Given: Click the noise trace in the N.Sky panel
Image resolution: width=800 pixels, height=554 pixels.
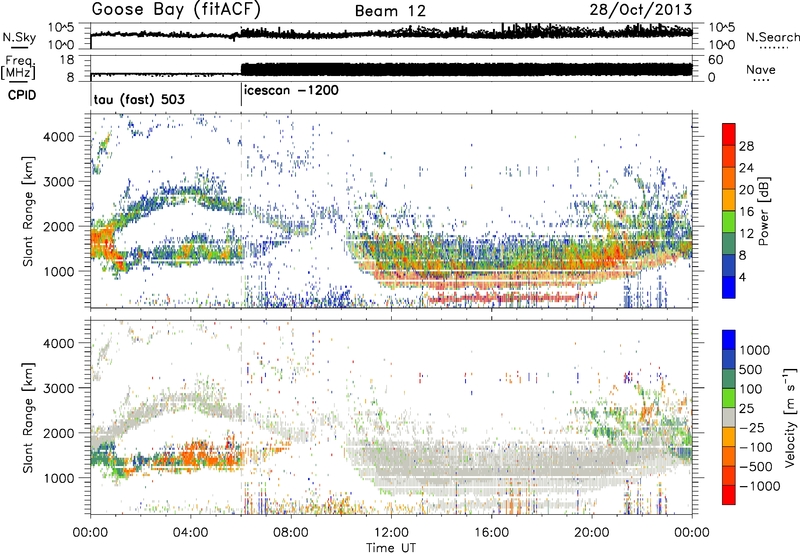Looking at the screenshot, I should (x=391, y=34).
